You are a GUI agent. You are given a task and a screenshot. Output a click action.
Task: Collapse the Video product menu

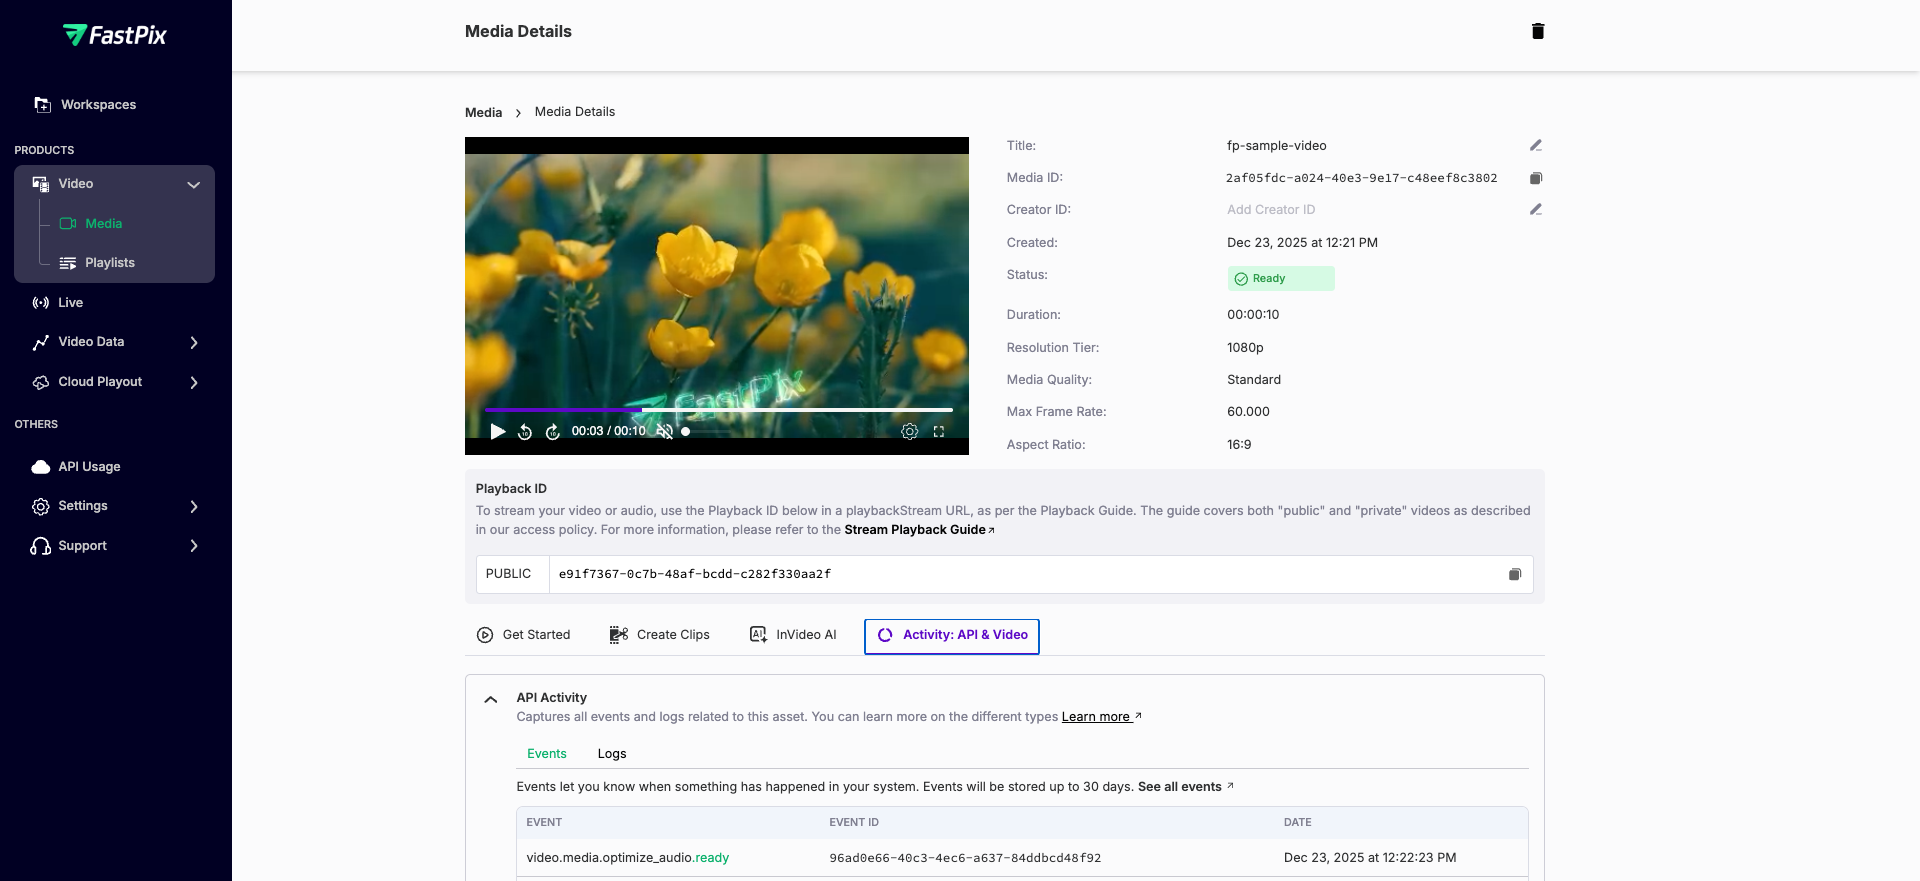[194, 184]
